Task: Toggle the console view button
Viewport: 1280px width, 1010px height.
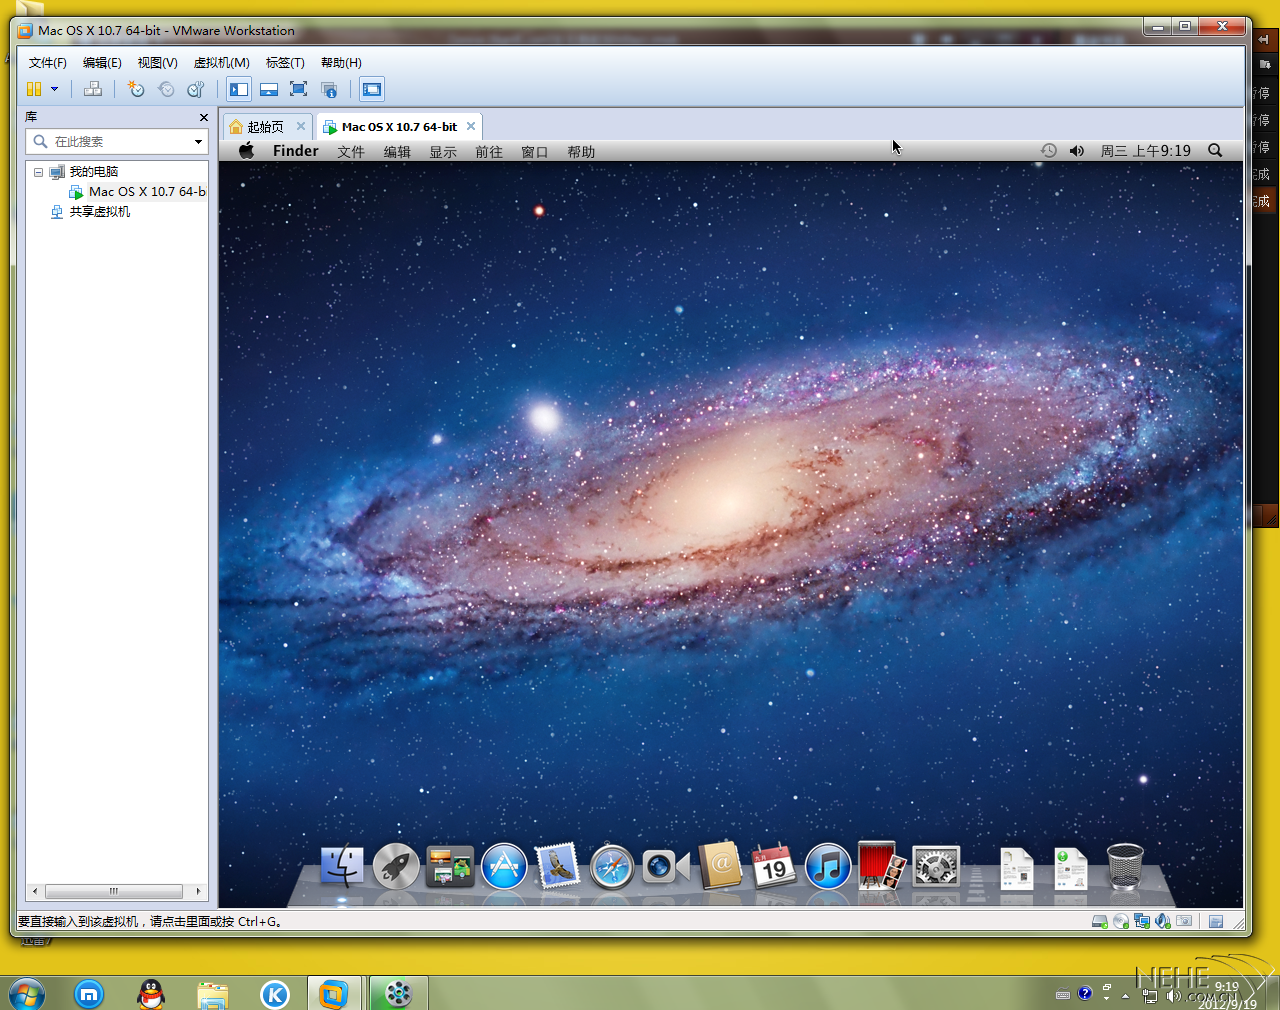Action: click(x=372, y=89)
